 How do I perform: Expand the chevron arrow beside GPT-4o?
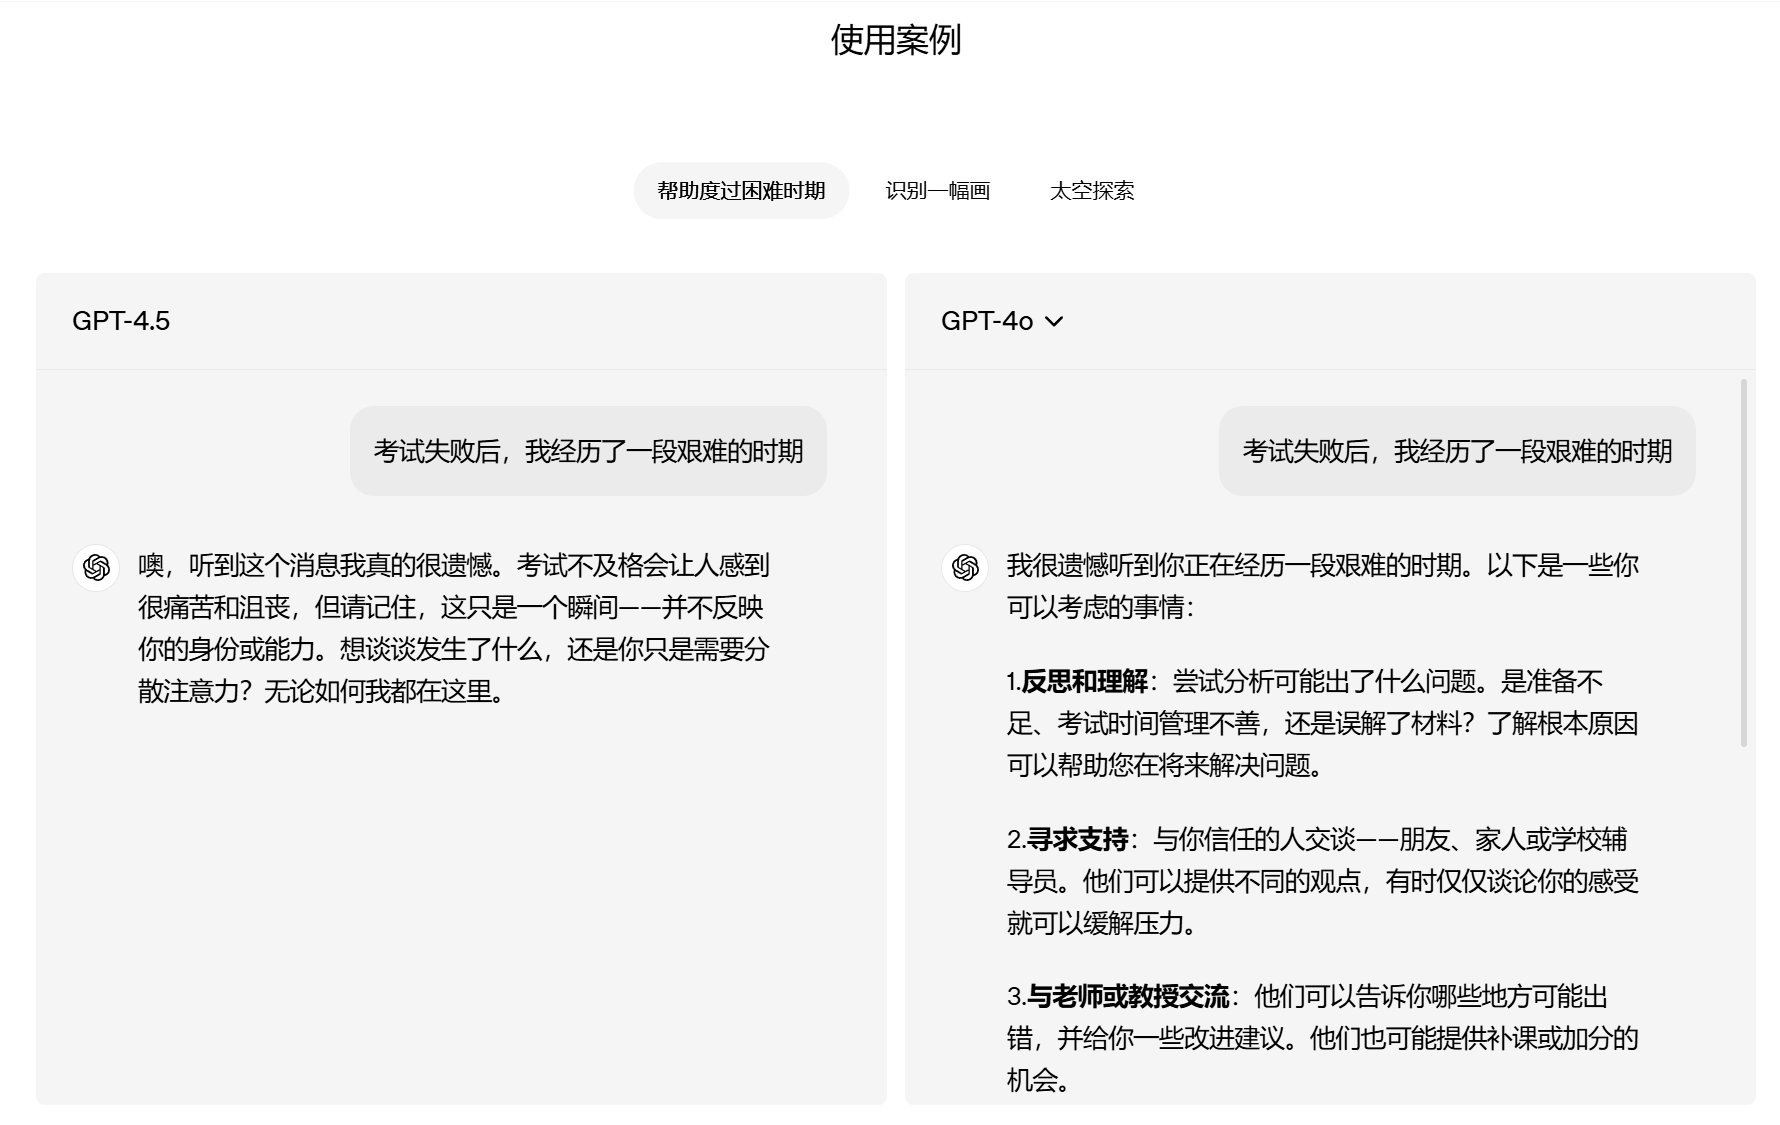[1054, 321]
